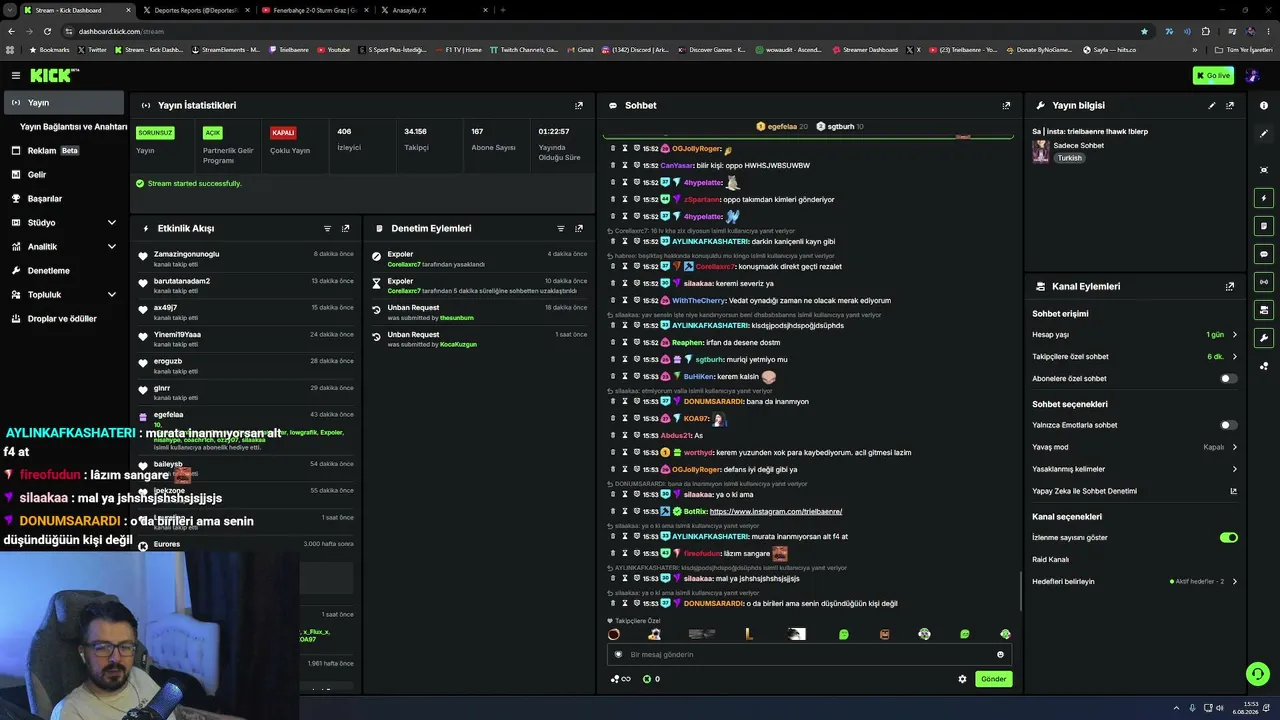Toggle Abonelere özel sohbet switch
Viewport: 1280px width, 720px height.
1228,379
